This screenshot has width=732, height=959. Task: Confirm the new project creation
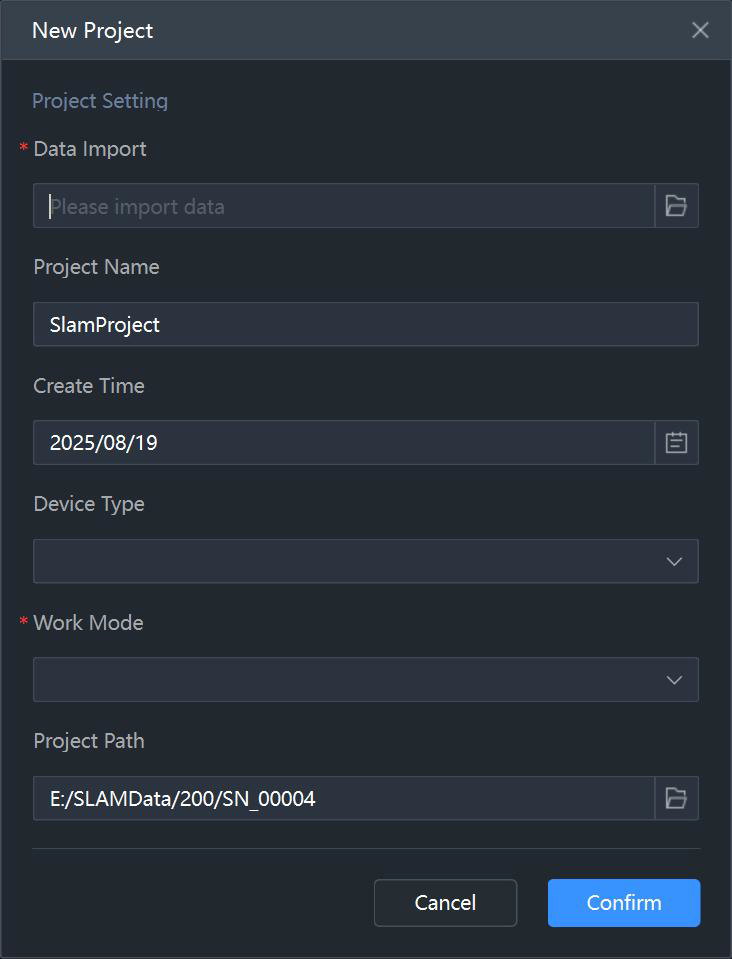tap(624, 903)
